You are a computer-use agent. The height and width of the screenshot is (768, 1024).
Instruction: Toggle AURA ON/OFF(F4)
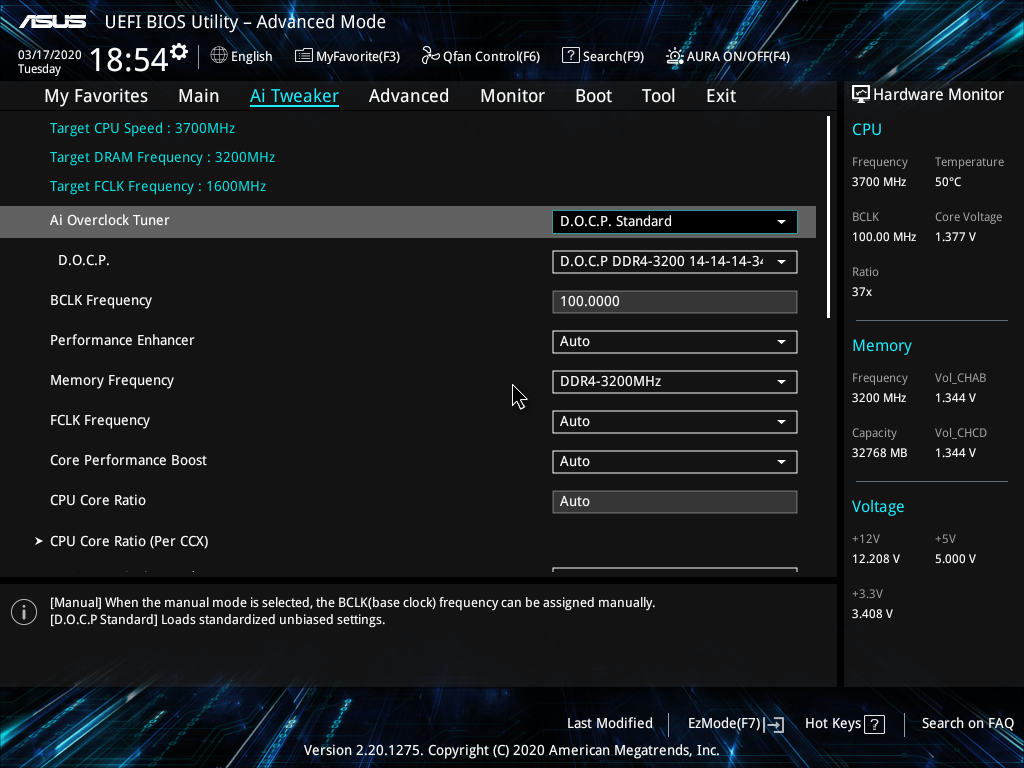pyautogui.click(x=728, y=56)
